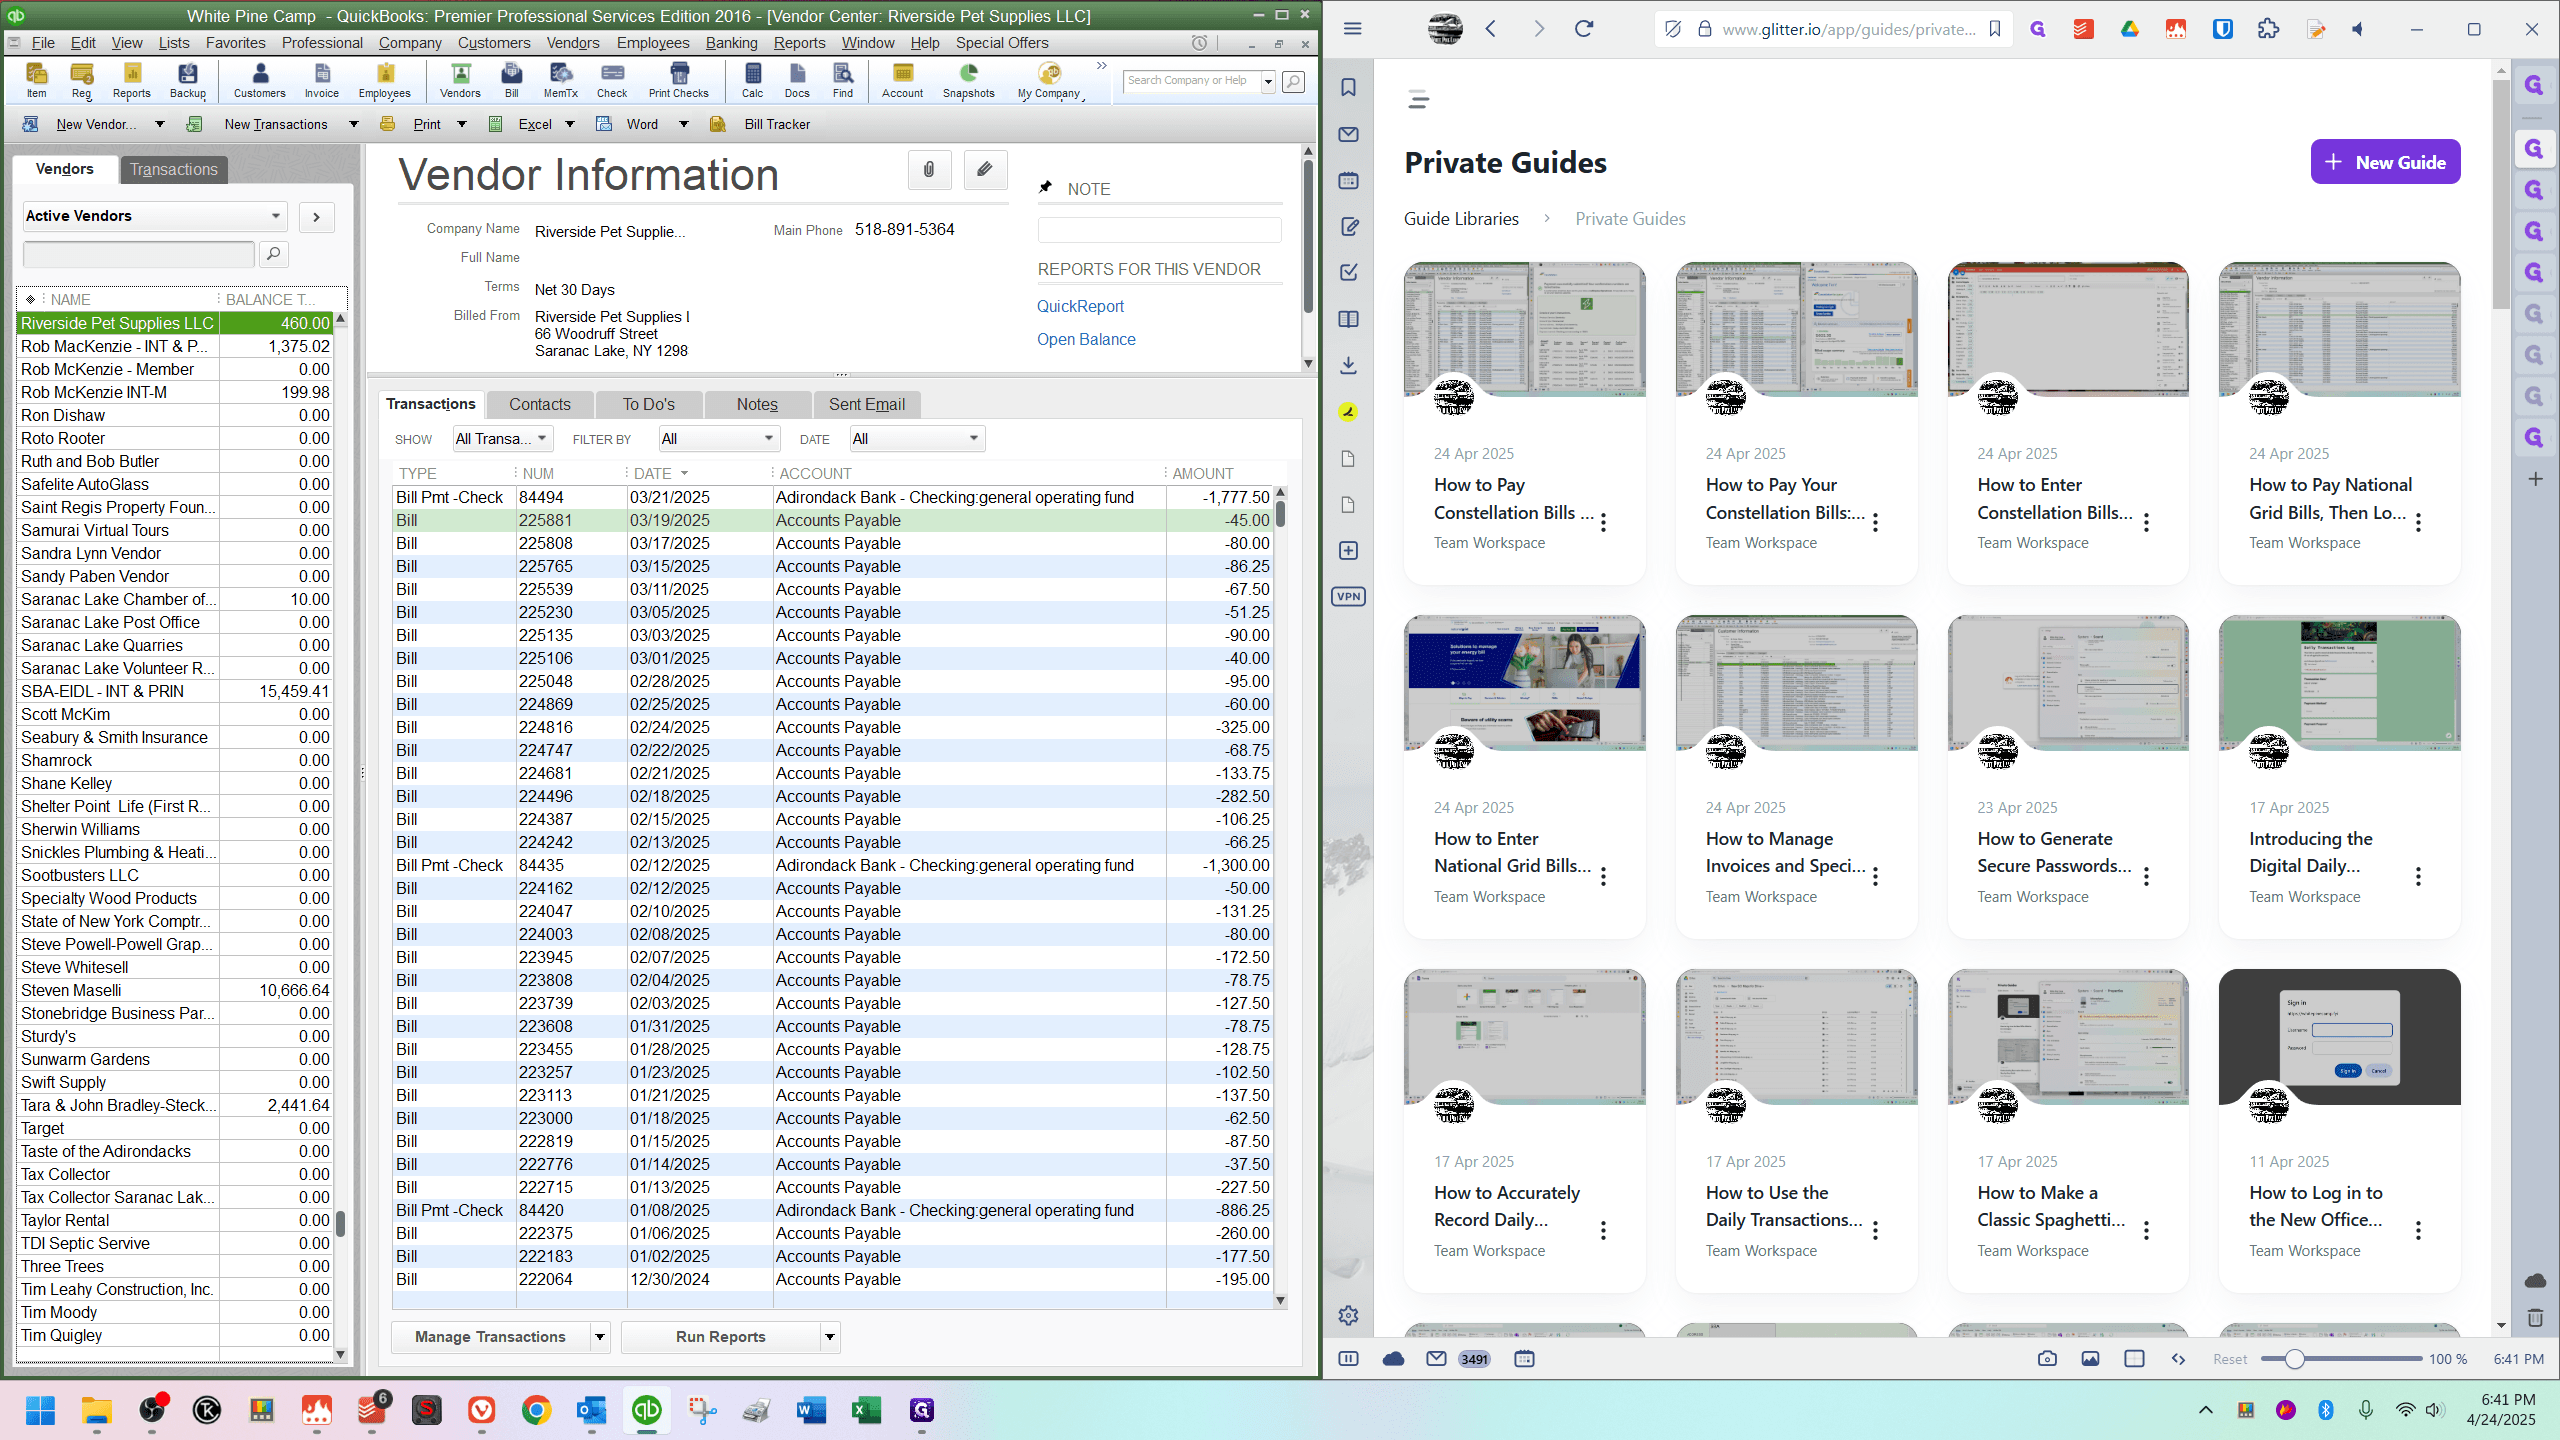Click the Reports toolbar icon

[x=131, y=80]
